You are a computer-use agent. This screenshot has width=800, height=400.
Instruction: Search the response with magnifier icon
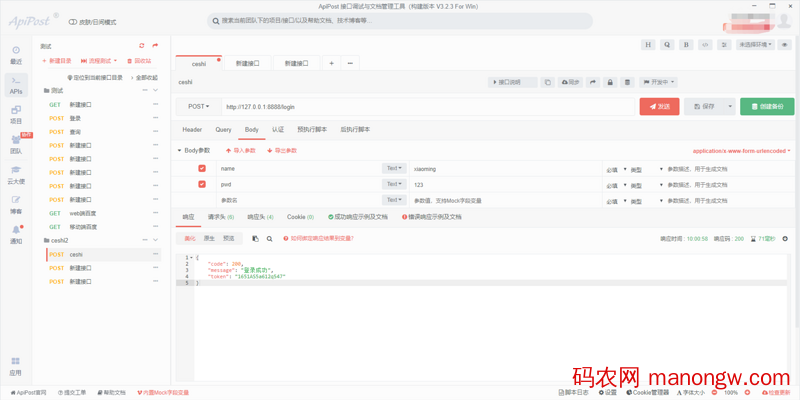point(269,238)
